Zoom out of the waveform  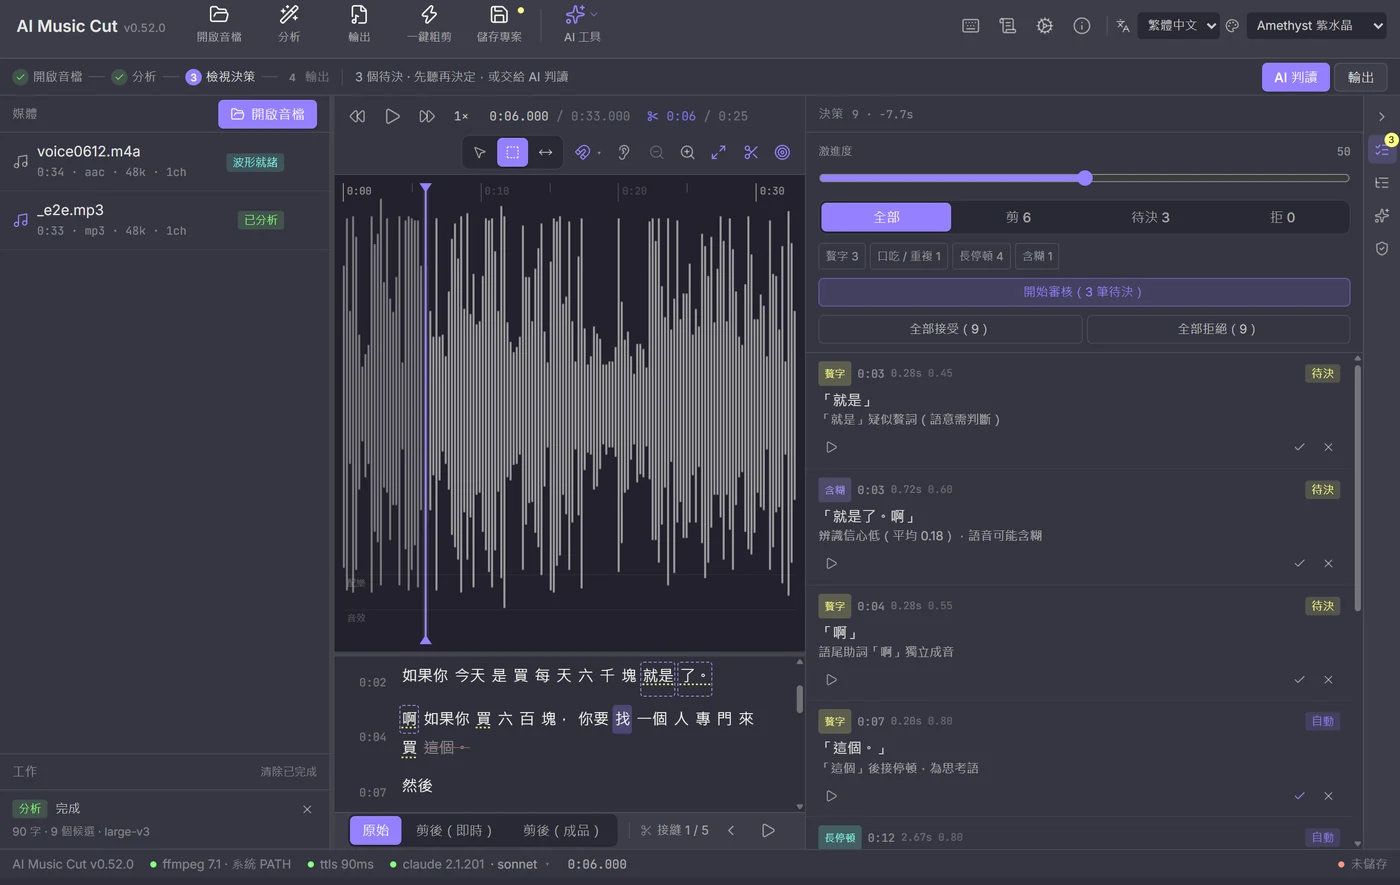tap(656, 152)
